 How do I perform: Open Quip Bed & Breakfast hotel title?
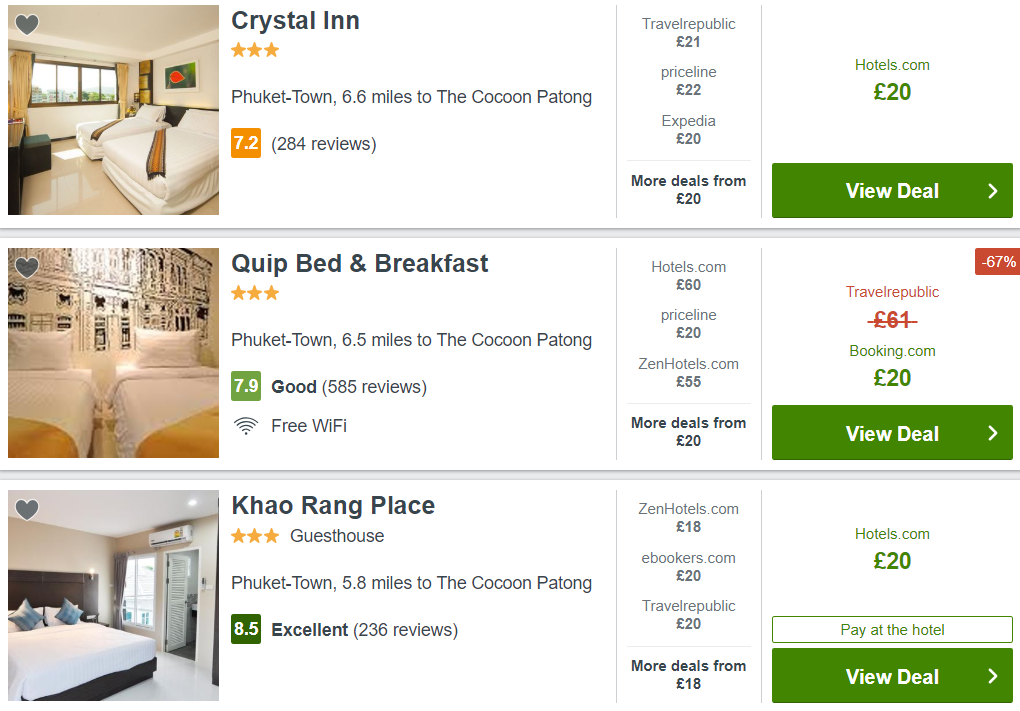(360, 263)
